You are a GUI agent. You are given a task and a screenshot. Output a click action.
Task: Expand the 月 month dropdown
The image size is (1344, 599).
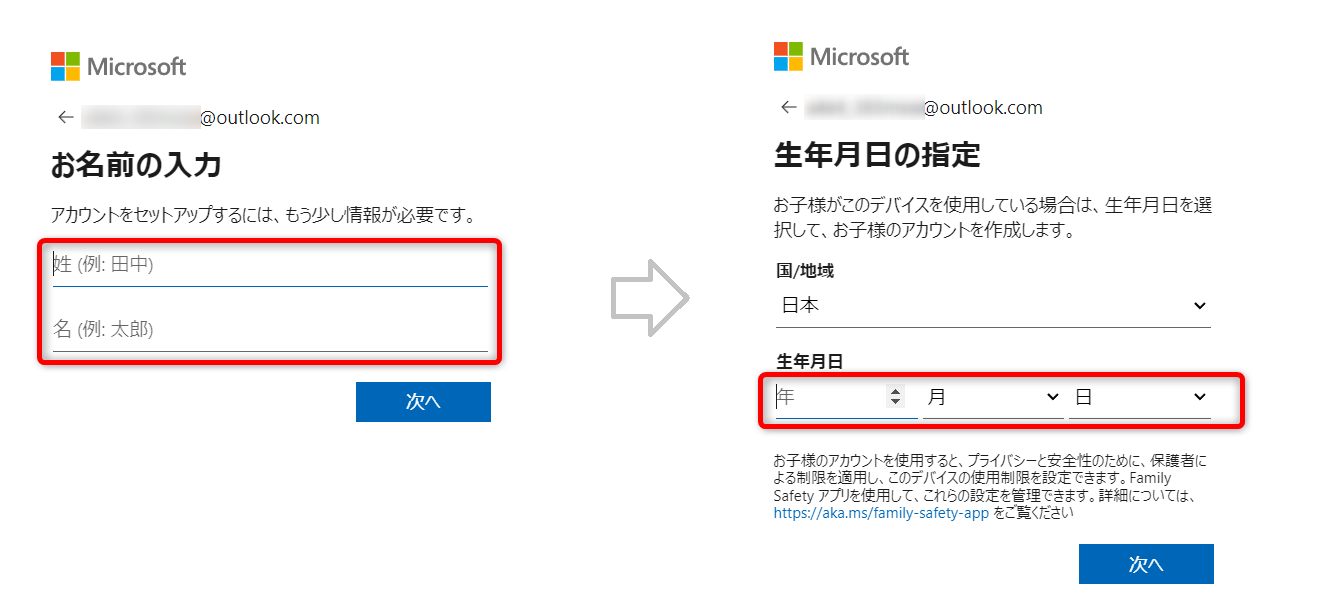pos(992,398)
